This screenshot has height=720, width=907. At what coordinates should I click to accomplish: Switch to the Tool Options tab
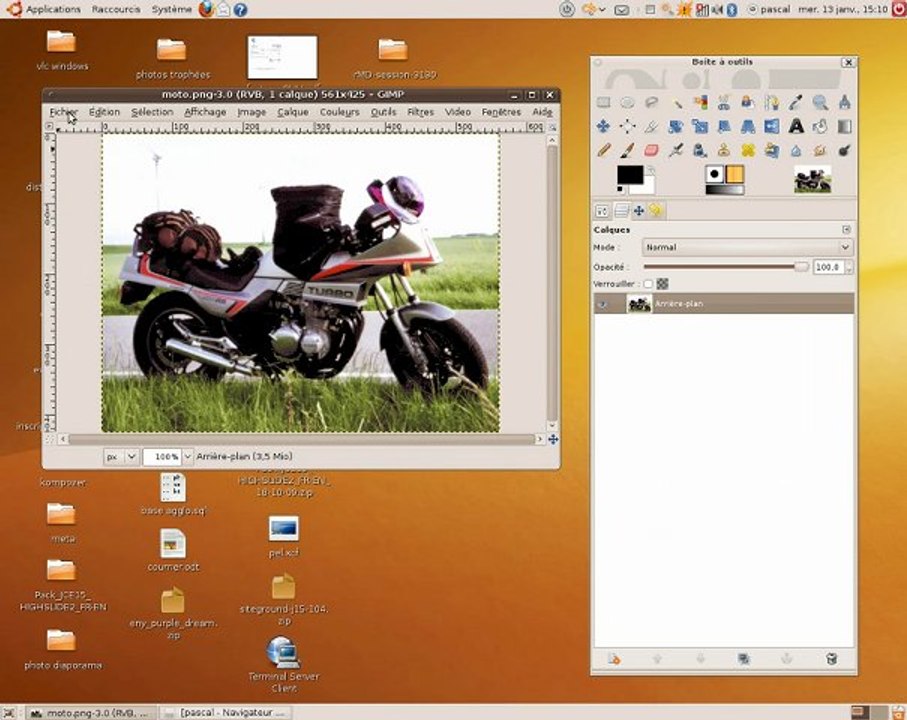602,211
